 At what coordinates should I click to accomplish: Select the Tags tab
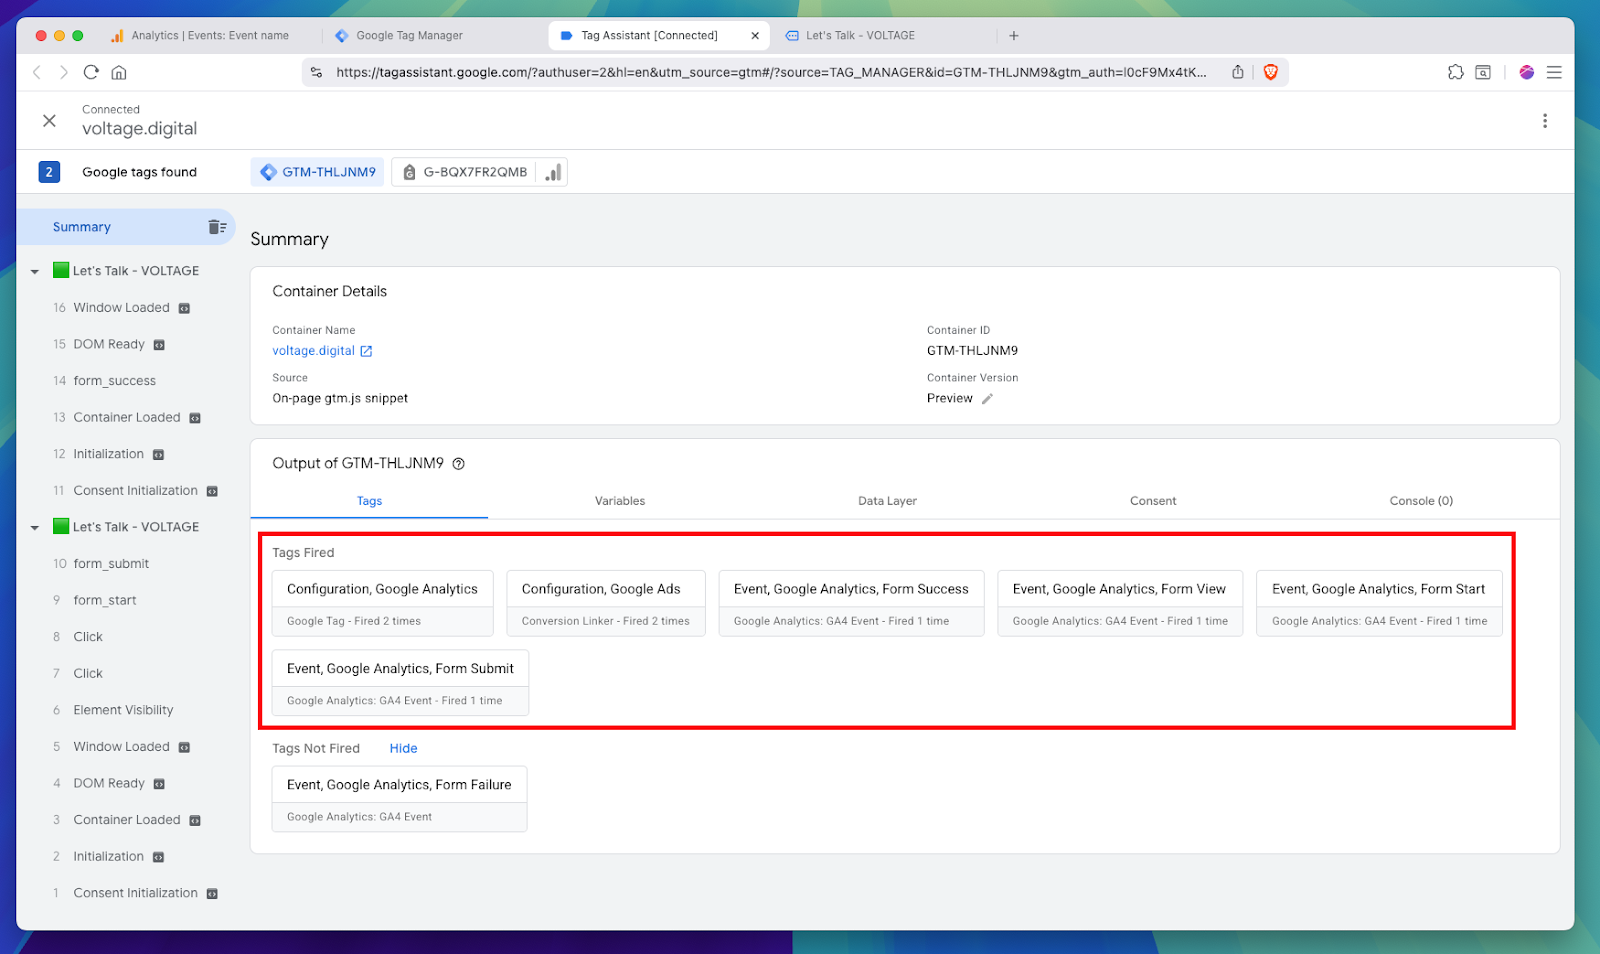click(x=369, y=501)
